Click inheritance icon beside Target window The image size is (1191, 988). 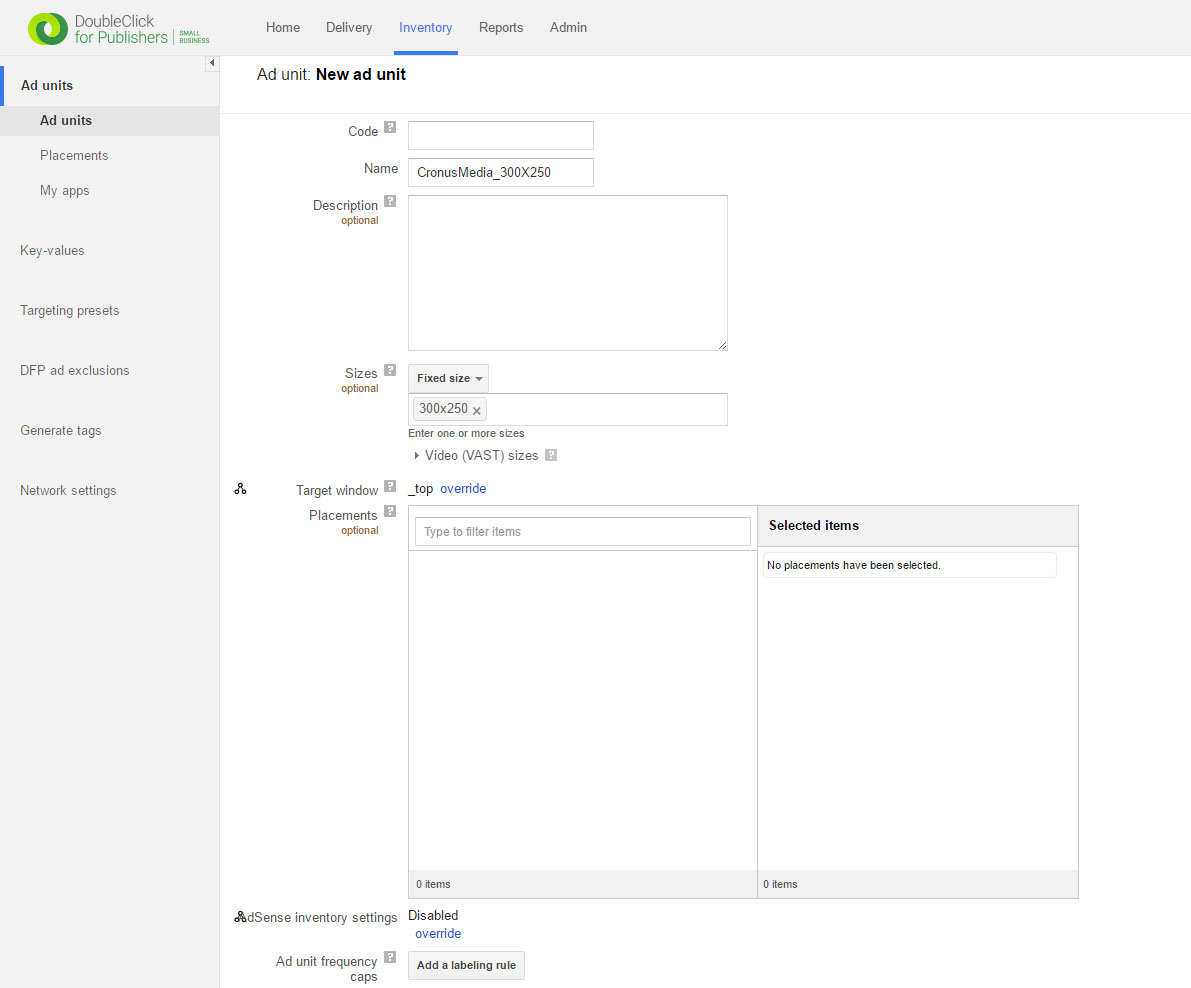click(x=240, y=489)
